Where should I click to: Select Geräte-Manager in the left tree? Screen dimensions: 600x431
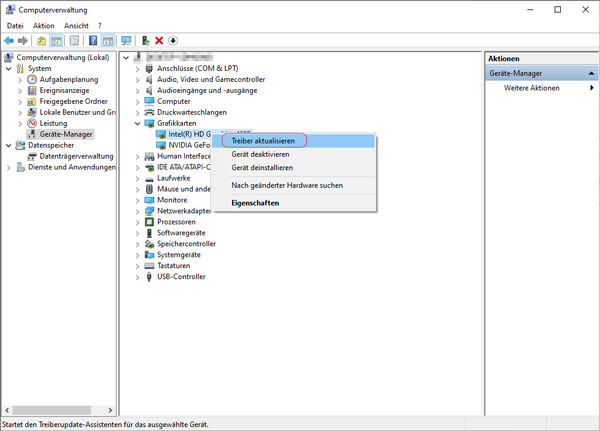pos(66,134)
